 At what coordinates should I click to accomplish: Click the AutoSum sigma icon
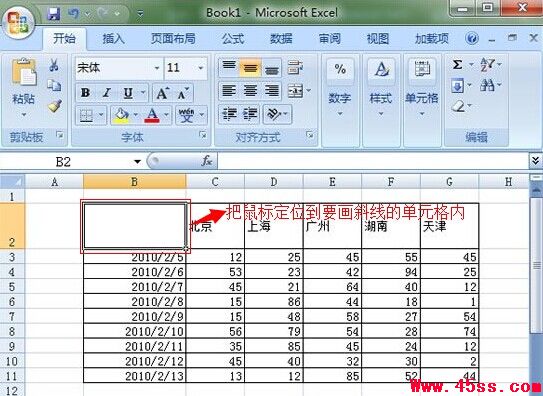pos(457,65)
